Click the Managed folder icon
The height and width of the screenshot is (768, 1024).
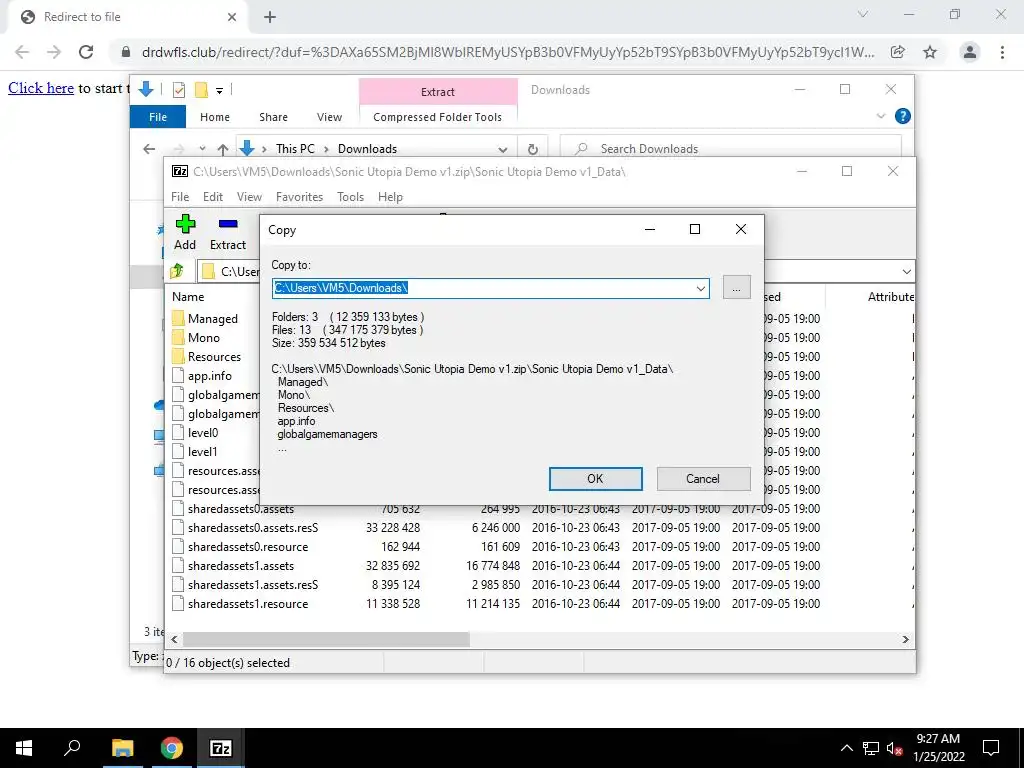click(178, 319)
